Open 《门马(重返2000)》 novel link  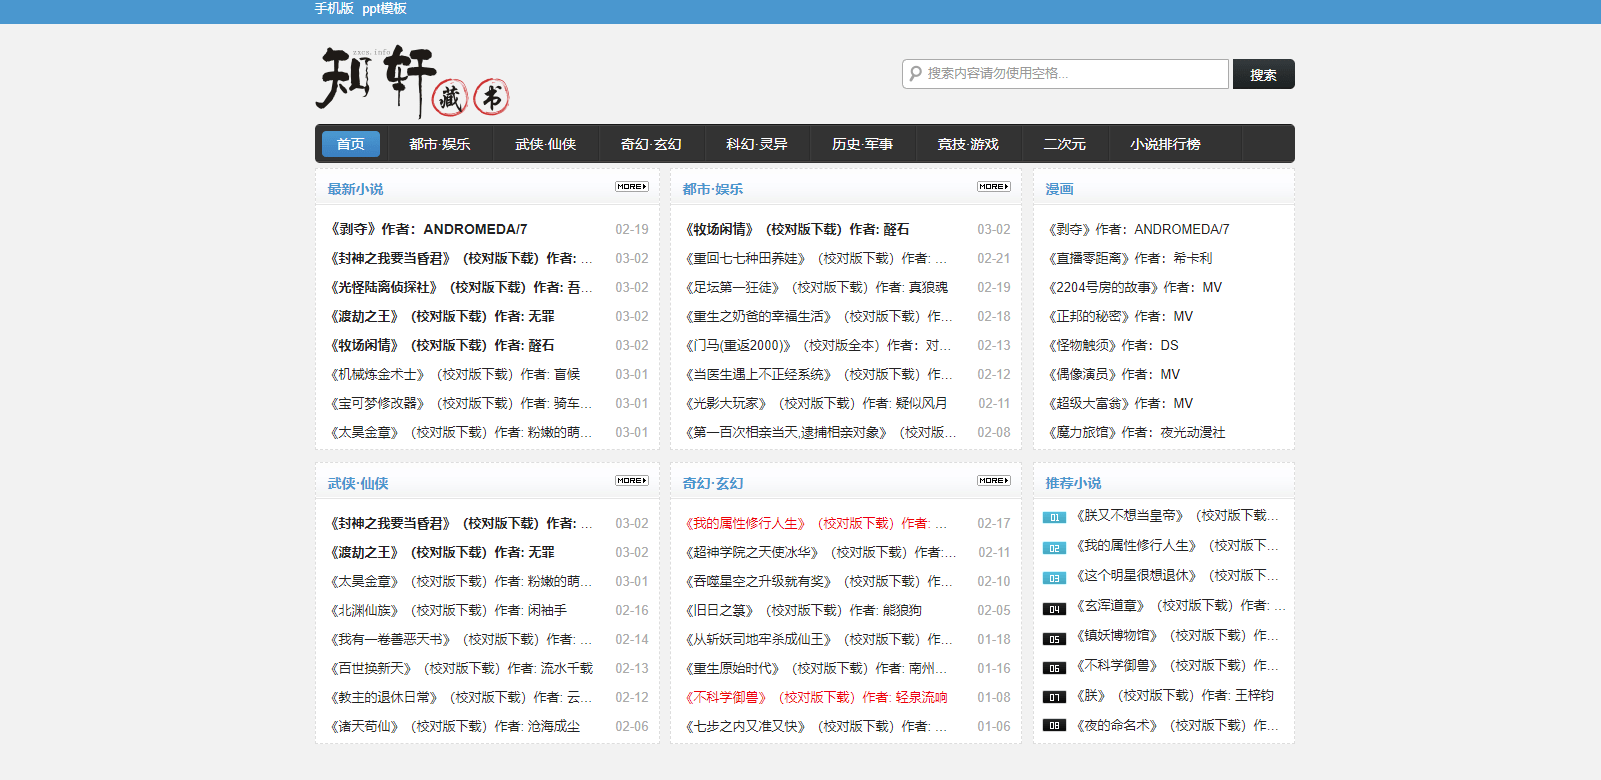(x=819, y=345)
